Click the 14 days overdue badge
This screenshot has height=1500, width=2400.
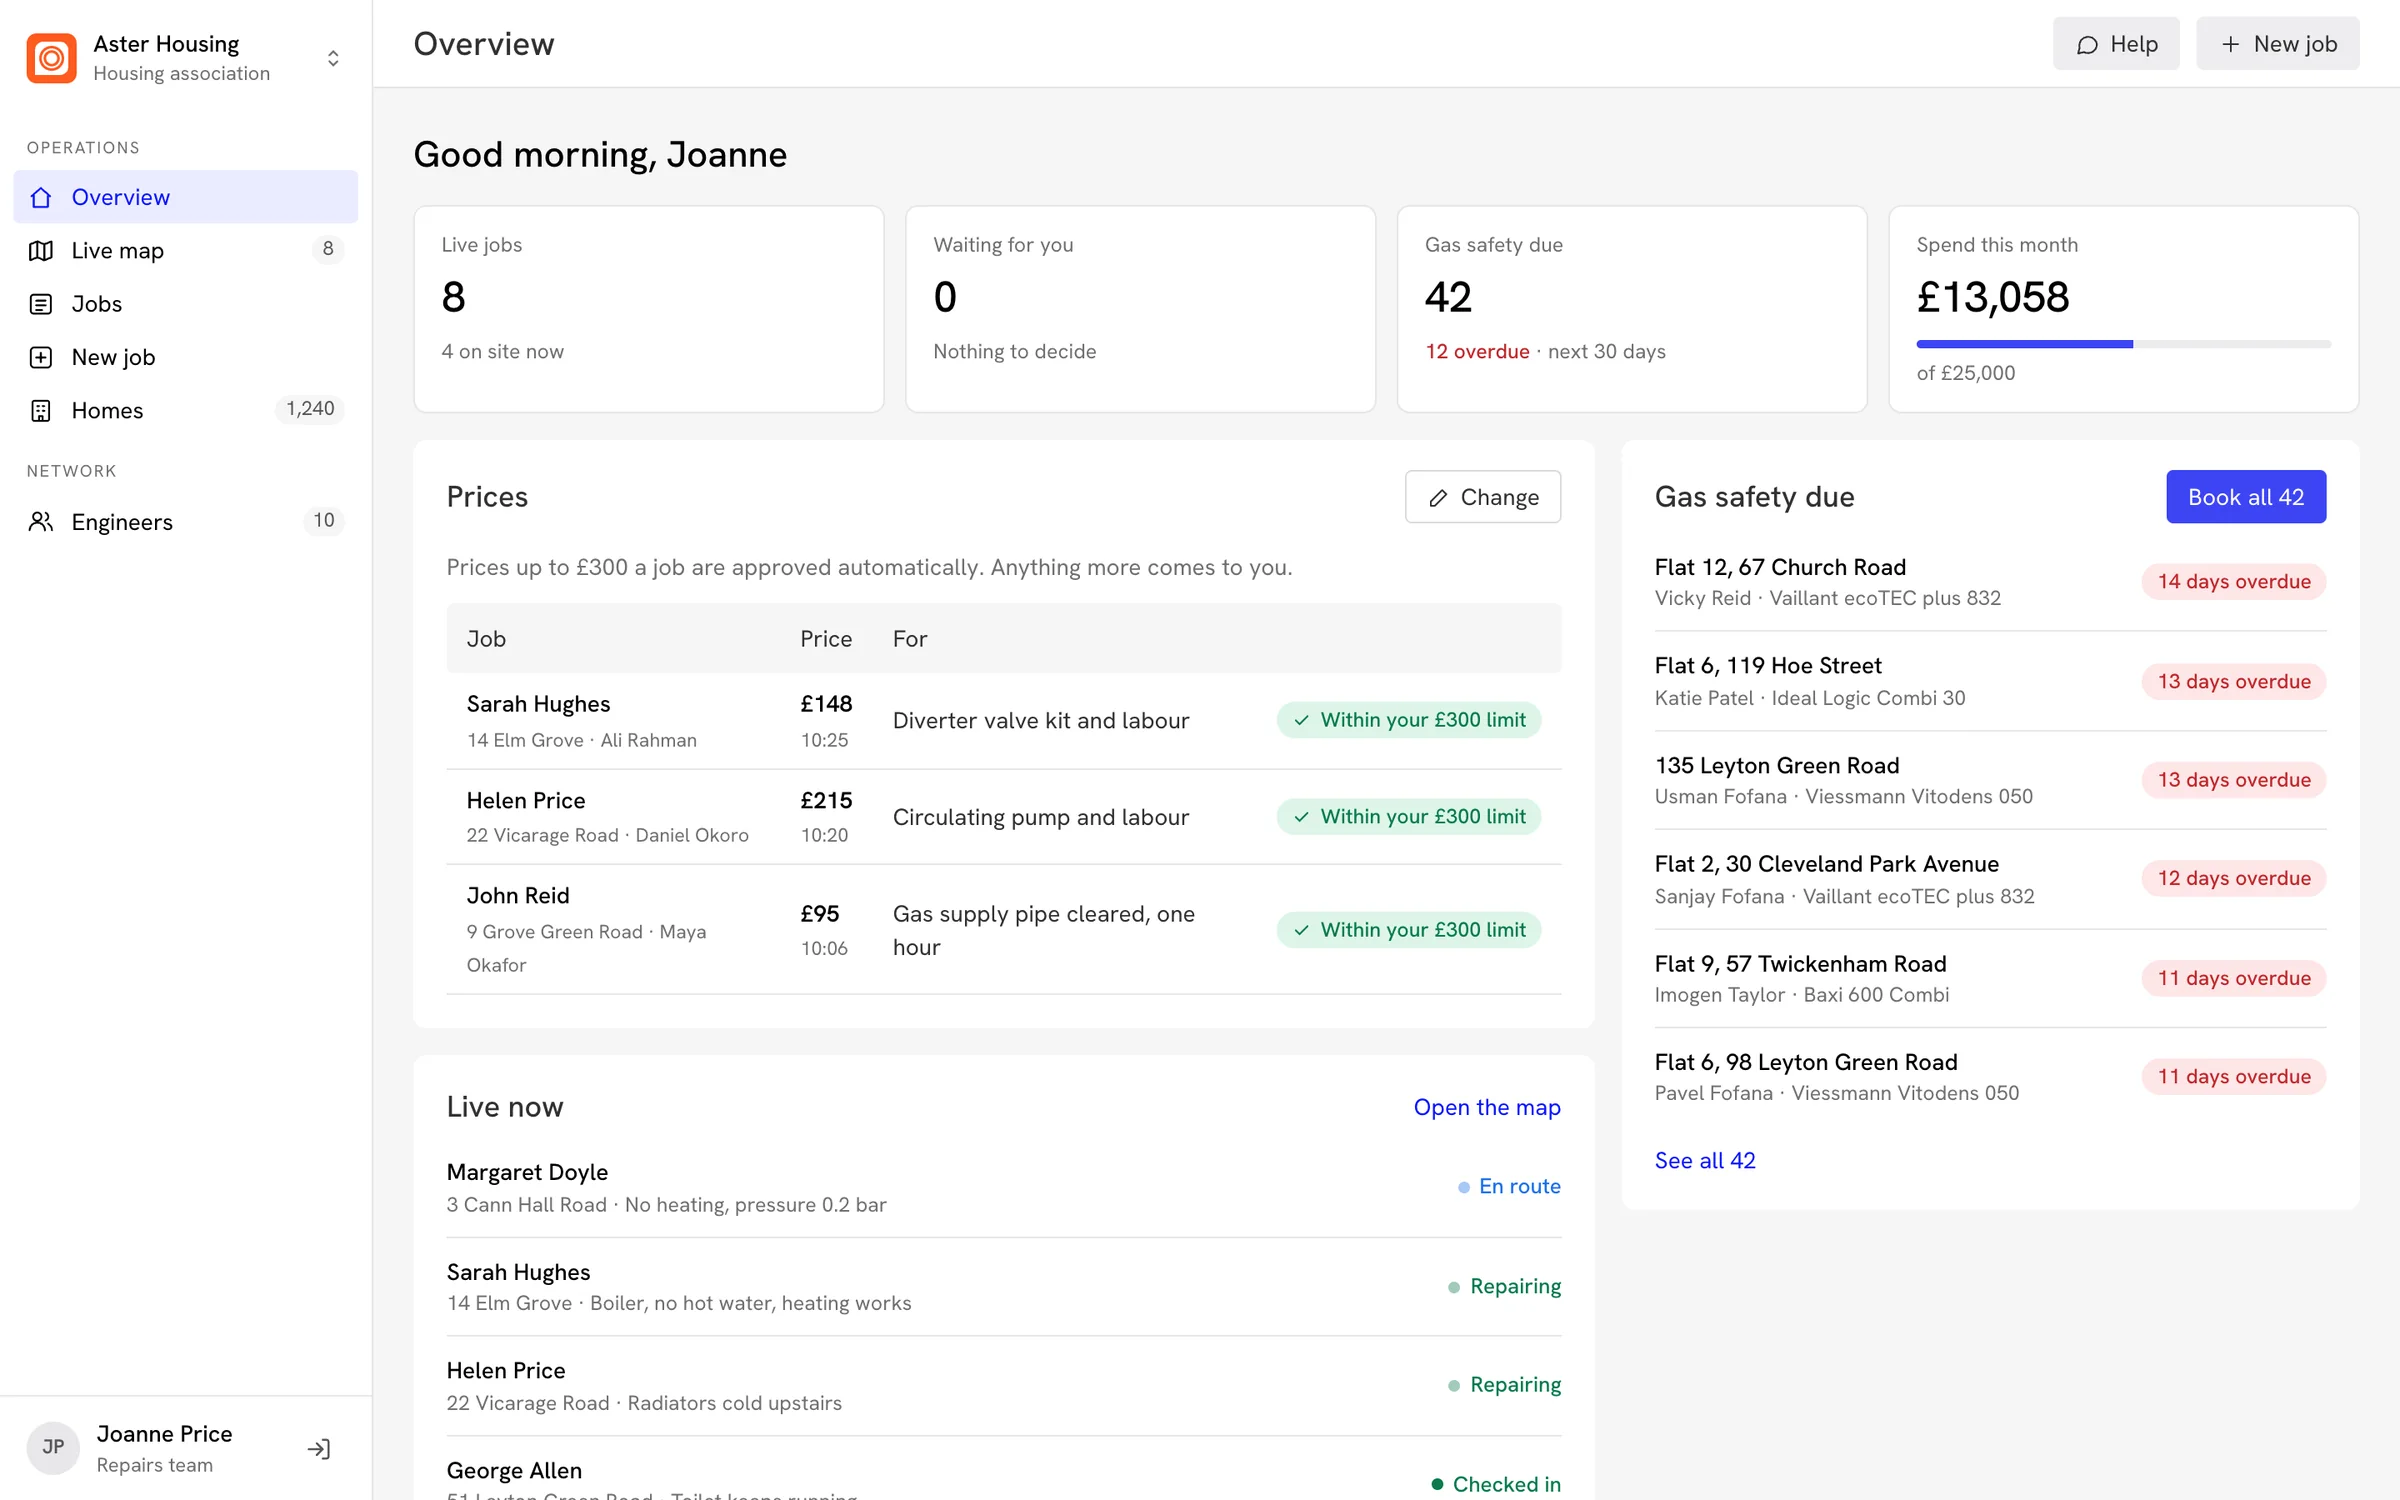click(x=2233, y=581)
